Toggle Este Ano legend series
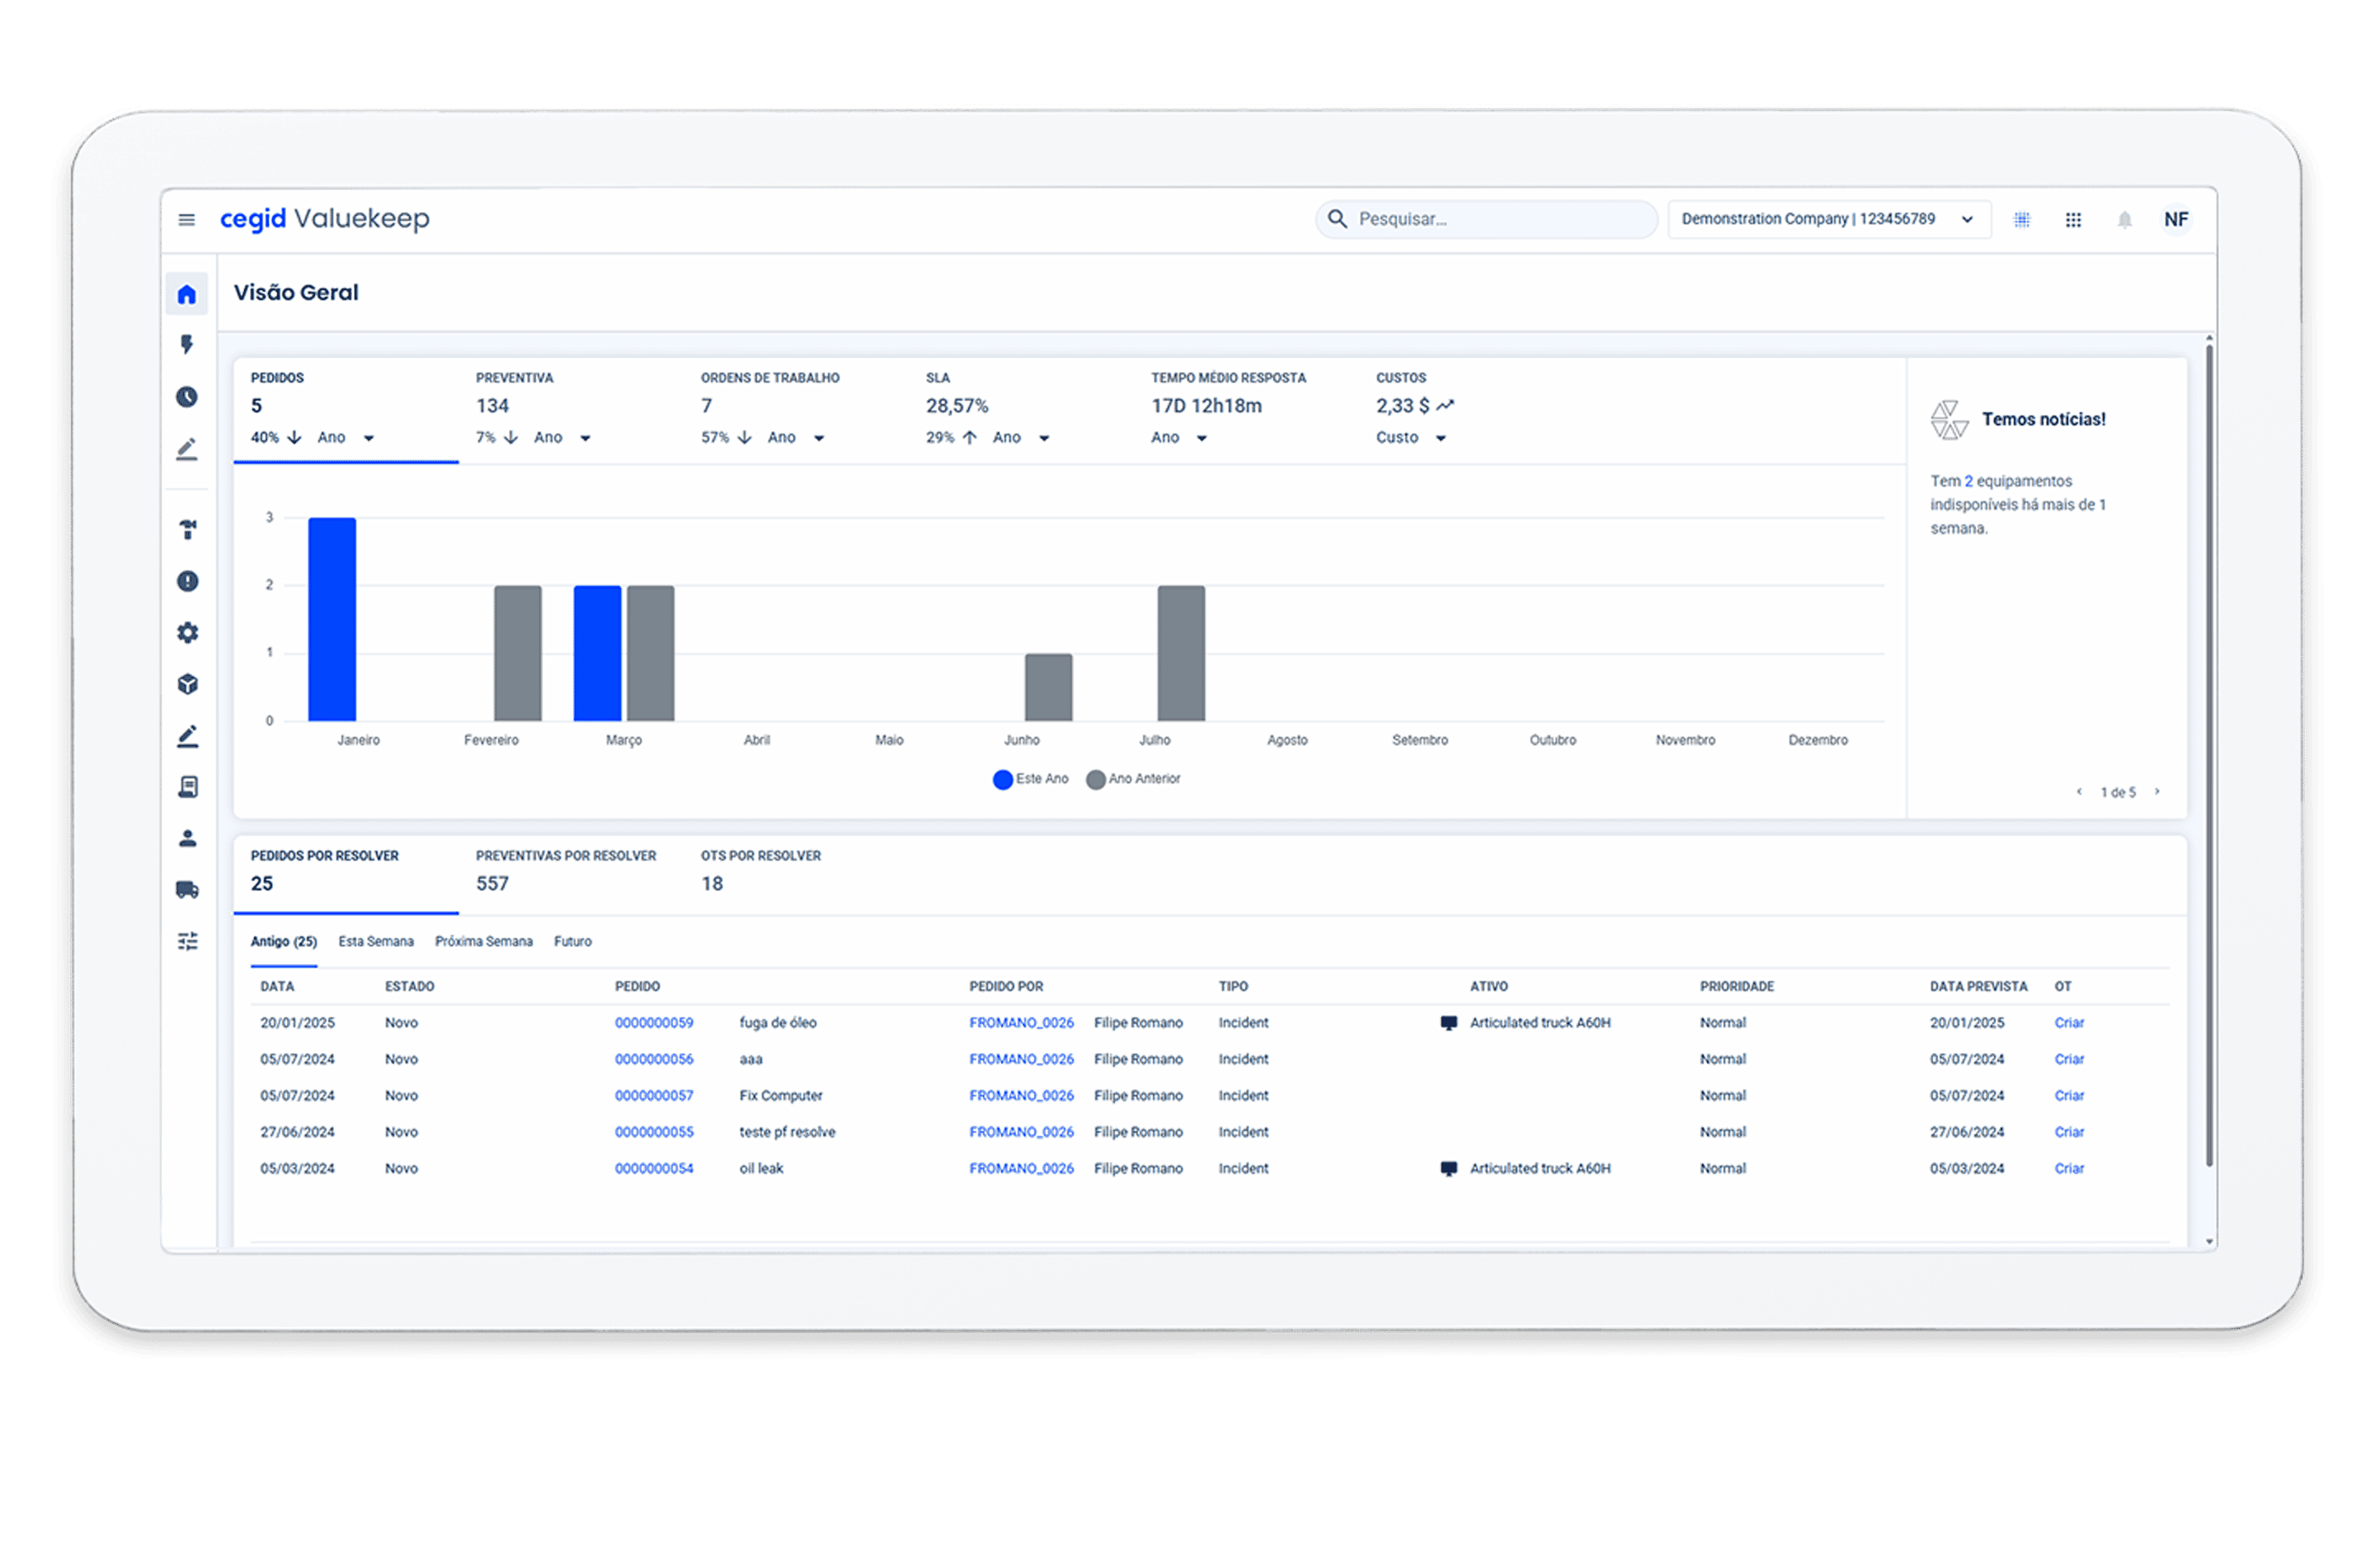 click(x=1031, y=779)
